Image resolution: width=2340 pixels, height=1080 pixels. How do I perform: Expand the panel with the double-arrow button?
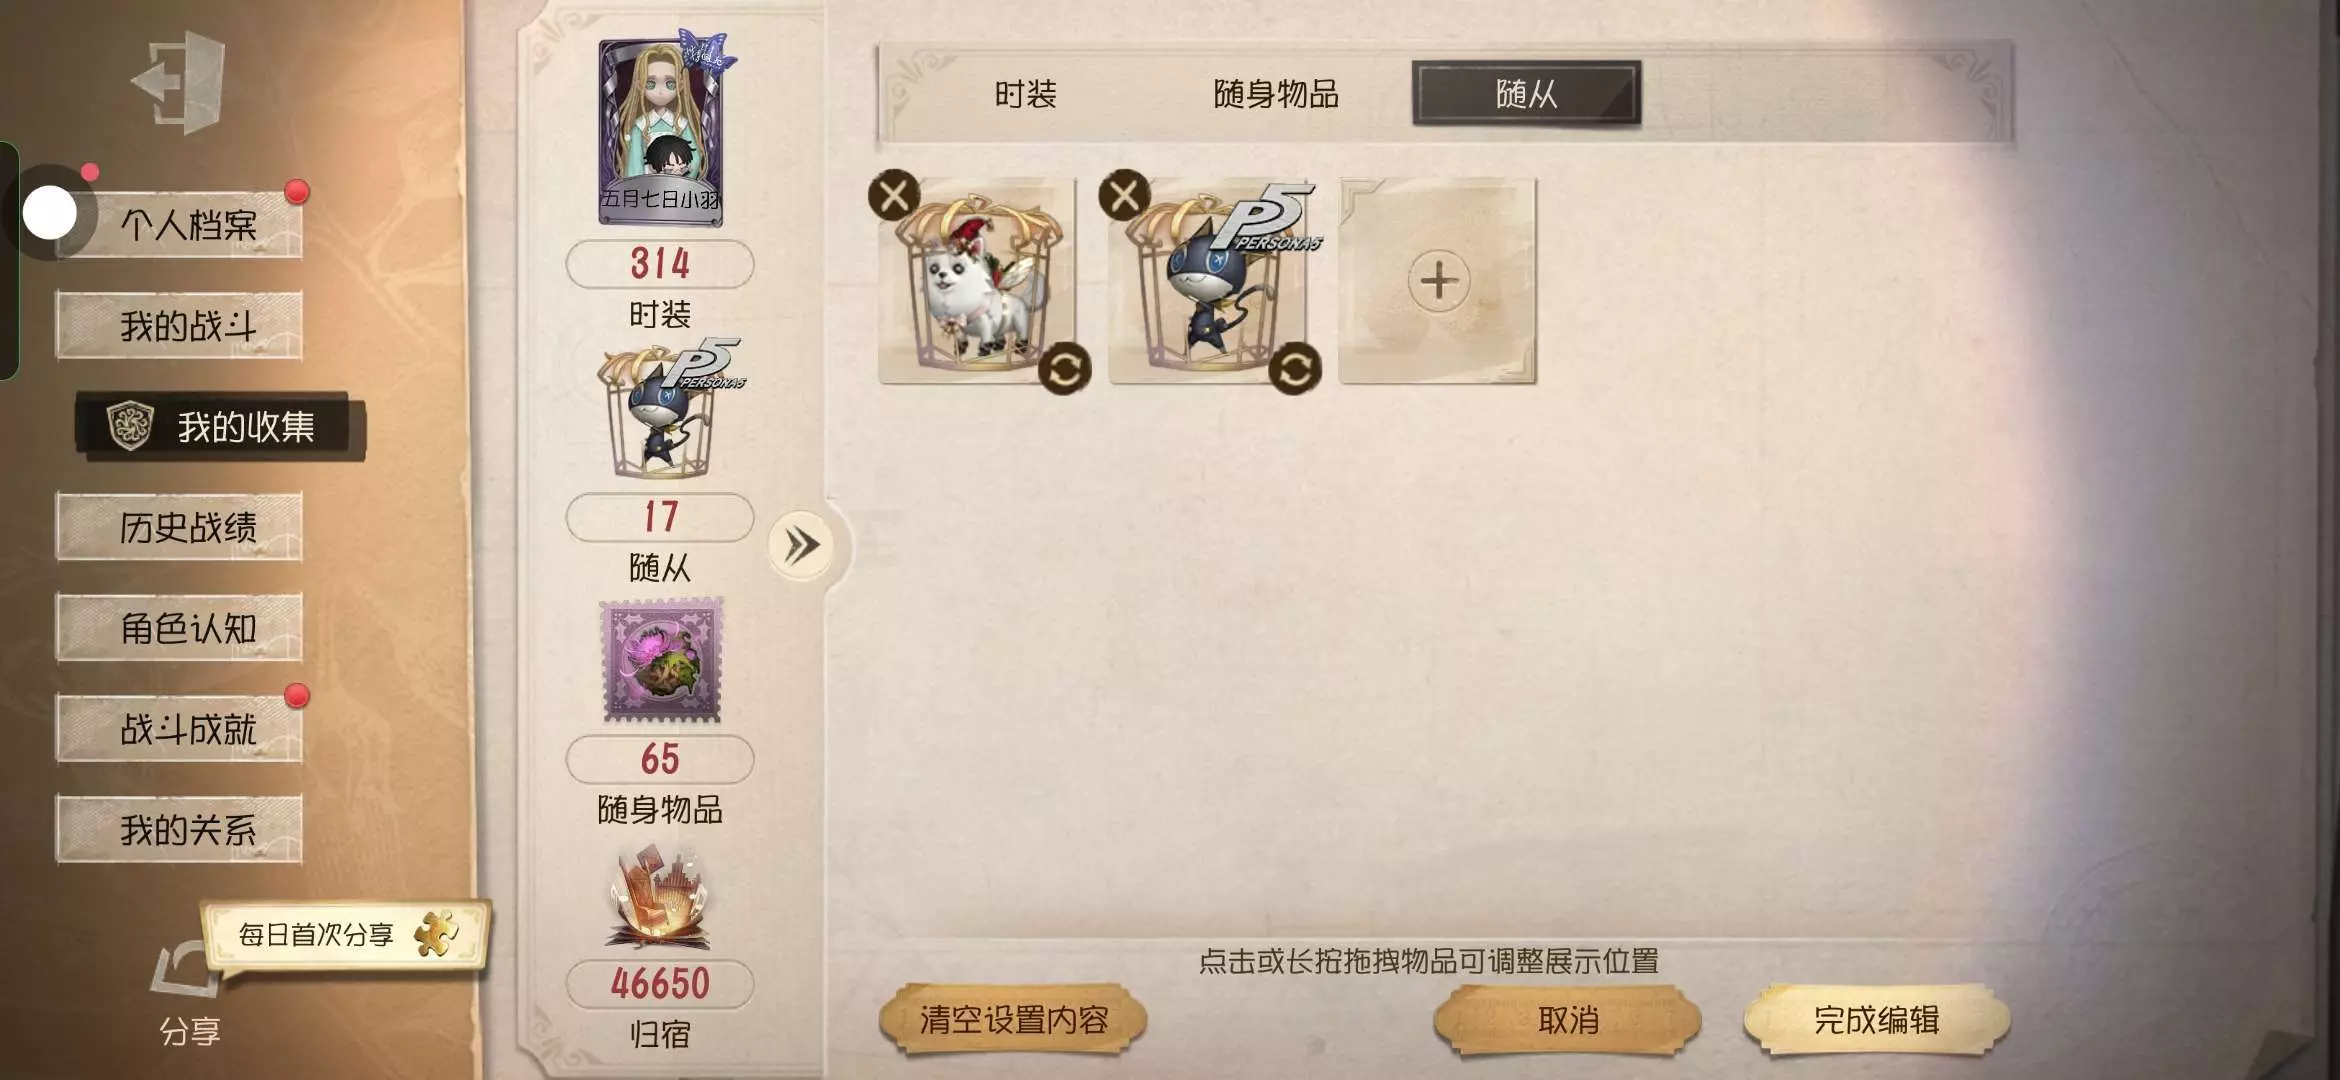point(801,546)
